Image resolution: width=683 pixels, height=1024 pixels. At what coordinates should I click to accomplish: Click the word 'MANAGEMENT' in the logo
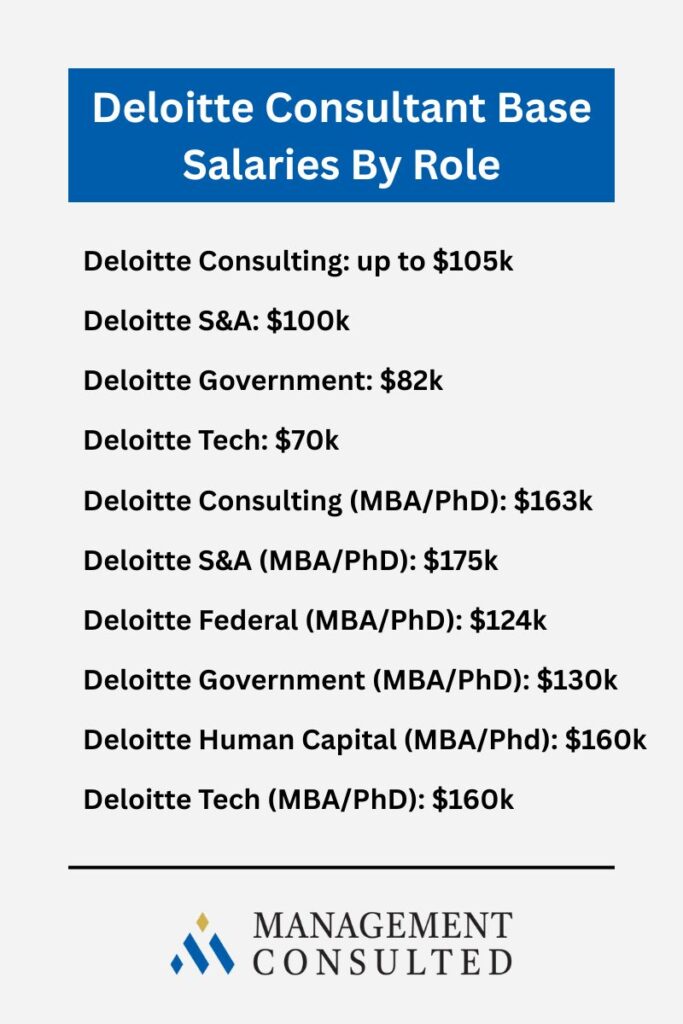click(382, 925)
